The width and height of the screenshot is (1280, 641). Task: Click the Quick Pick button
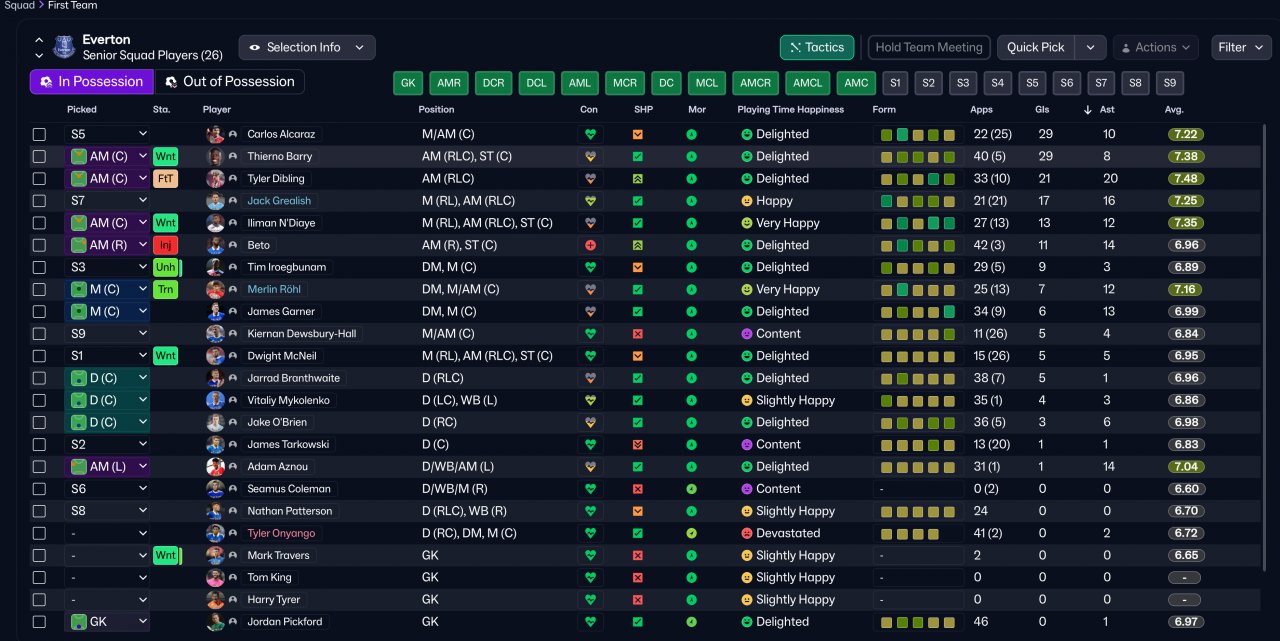[x=1036, y=47]
